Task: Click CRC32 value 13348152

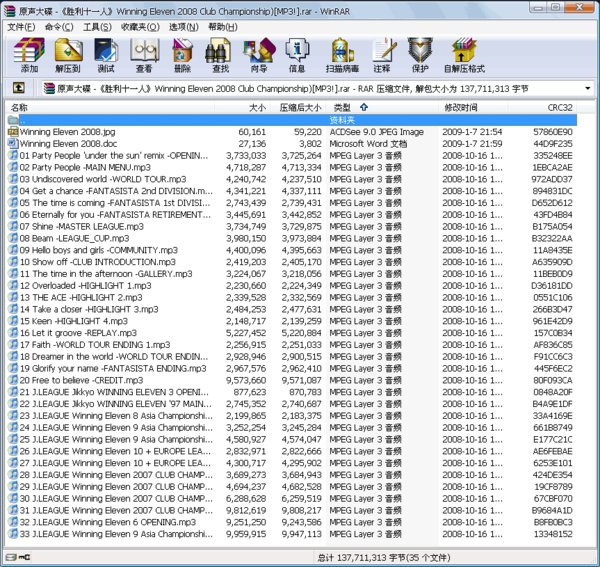Action: [553, 534]
